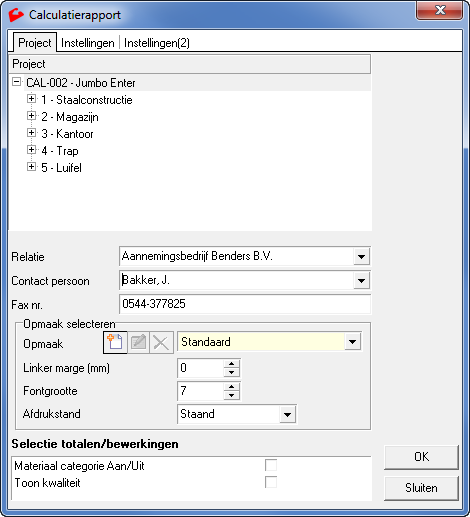
Task: Open the Afdrukstand dropdown
Action: pos(287,414)
